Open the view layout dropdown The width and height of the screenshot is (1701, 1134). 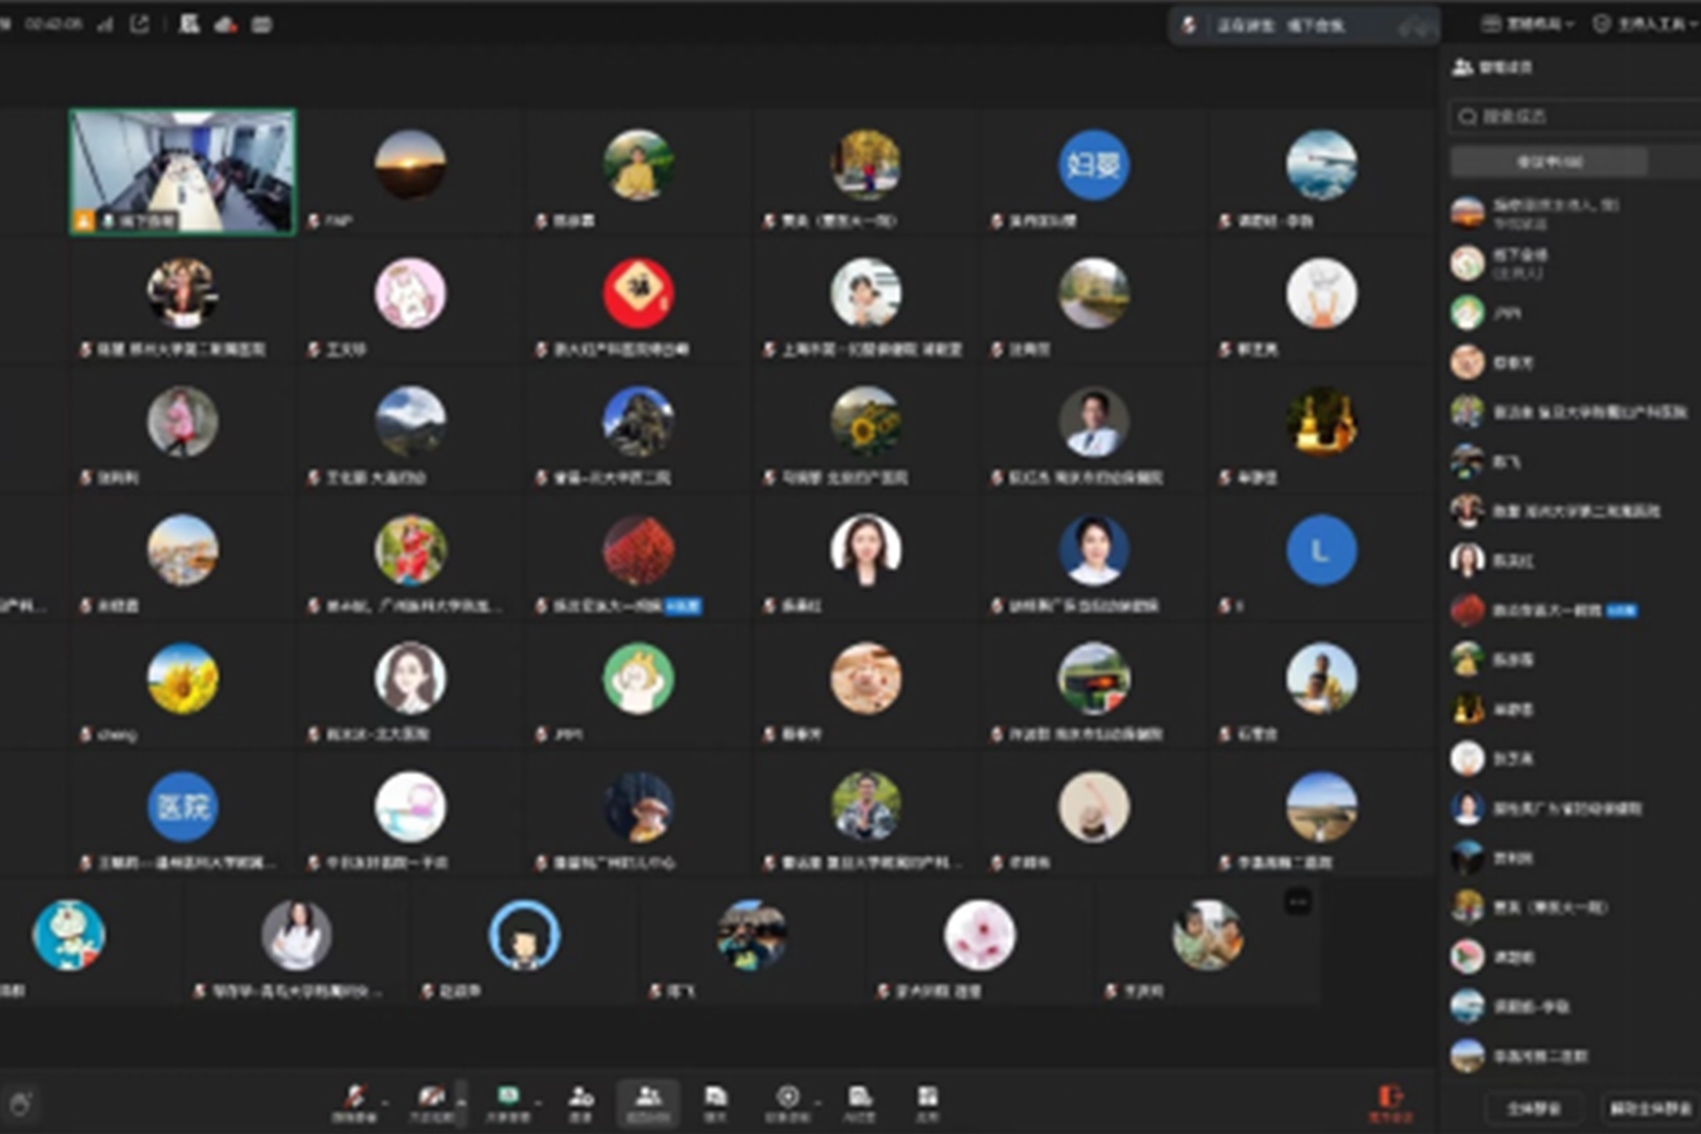[1527, 24]
